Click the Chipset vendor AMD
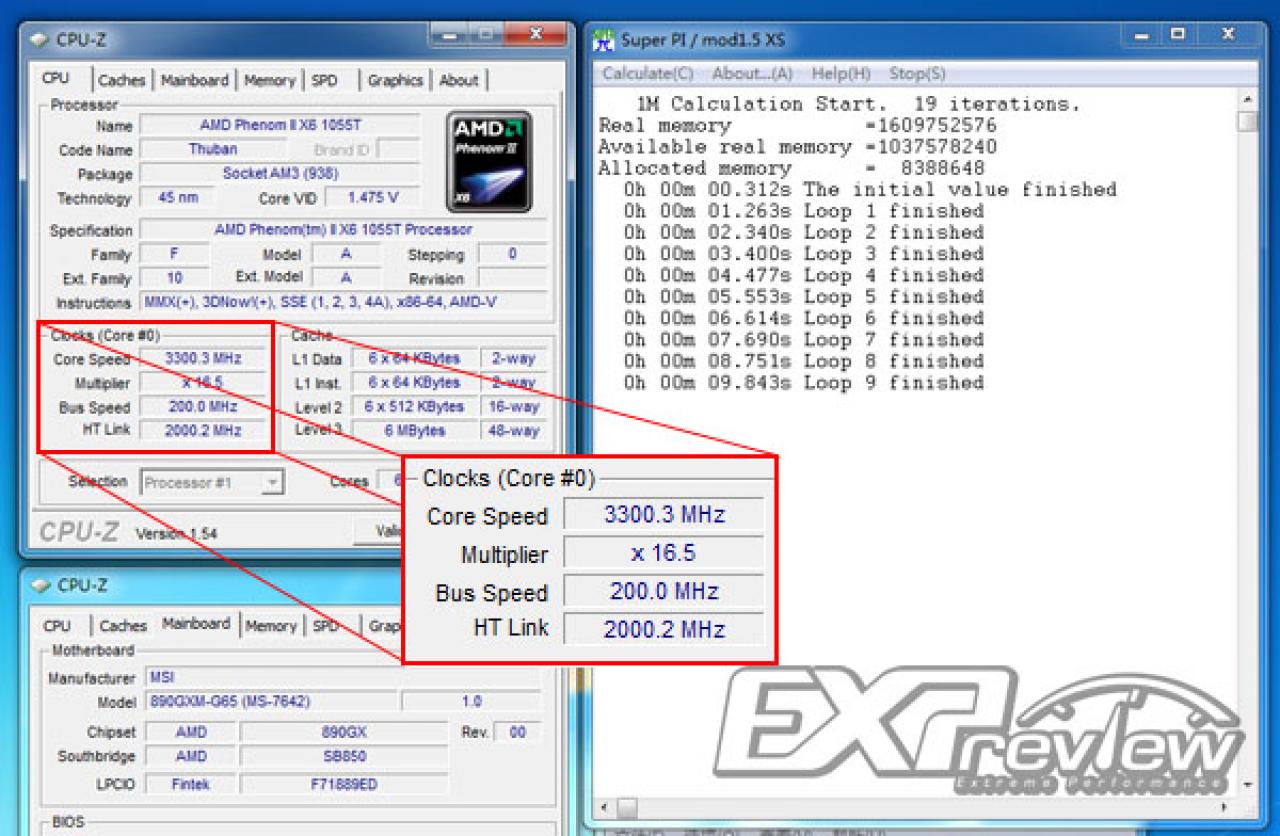The image size is (1280, 836). pos(191,732)
